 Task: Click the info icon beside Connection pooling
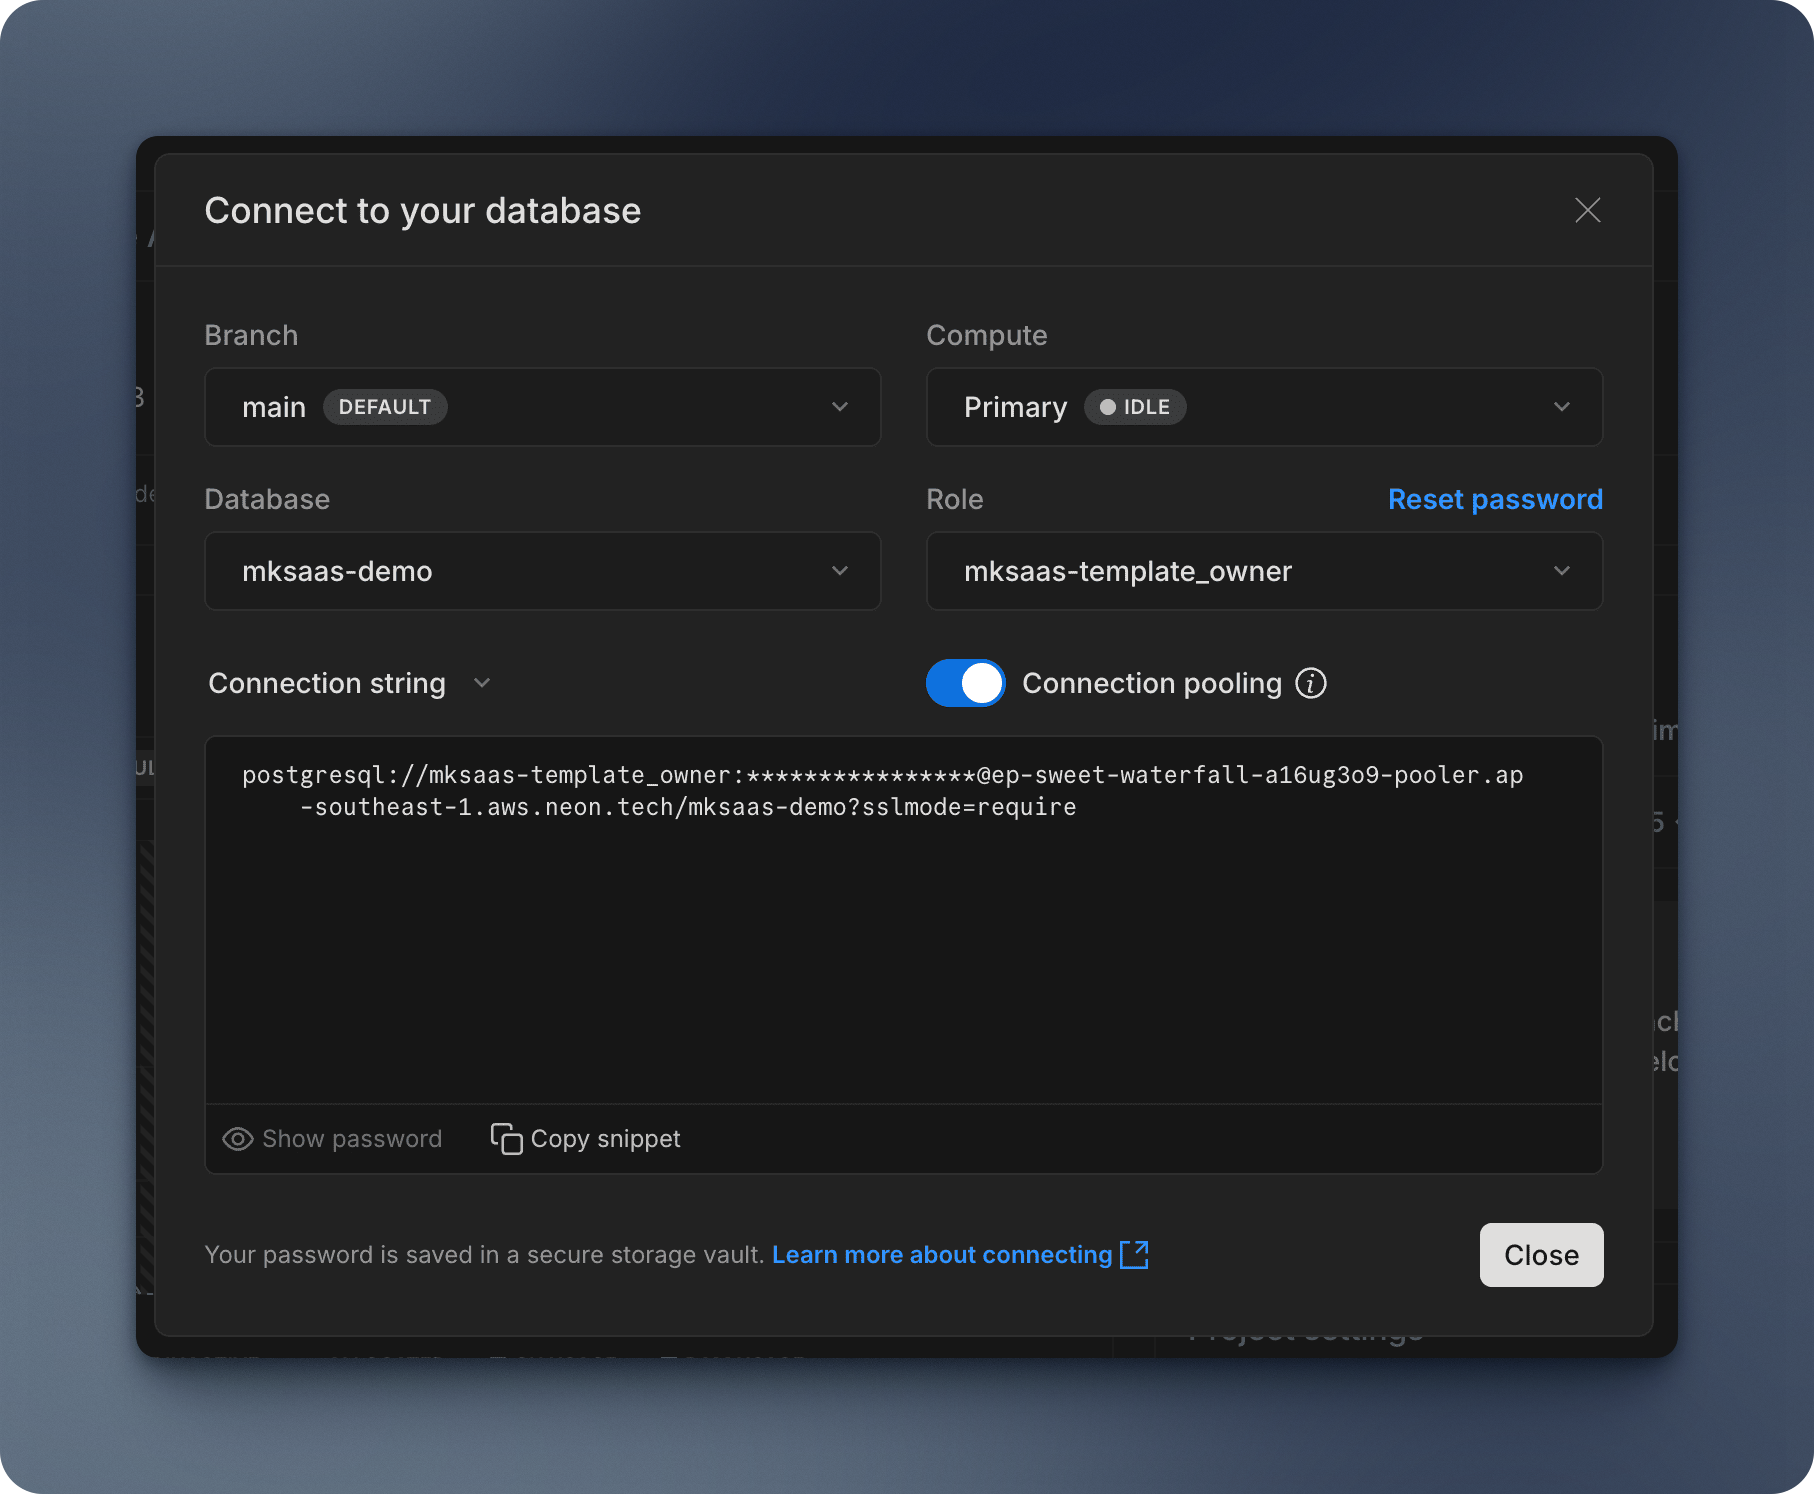pyautogui.click(x=1310, y=683)
